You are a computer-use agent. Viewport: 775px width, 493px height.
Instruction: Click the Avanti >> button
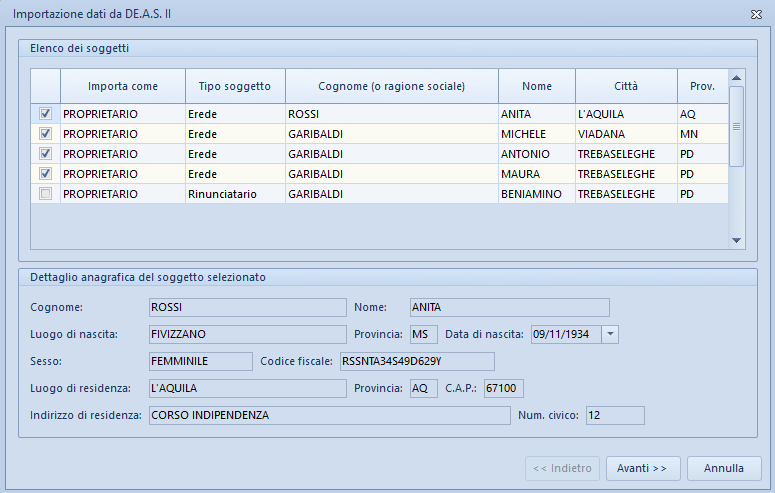click(642, 468)
